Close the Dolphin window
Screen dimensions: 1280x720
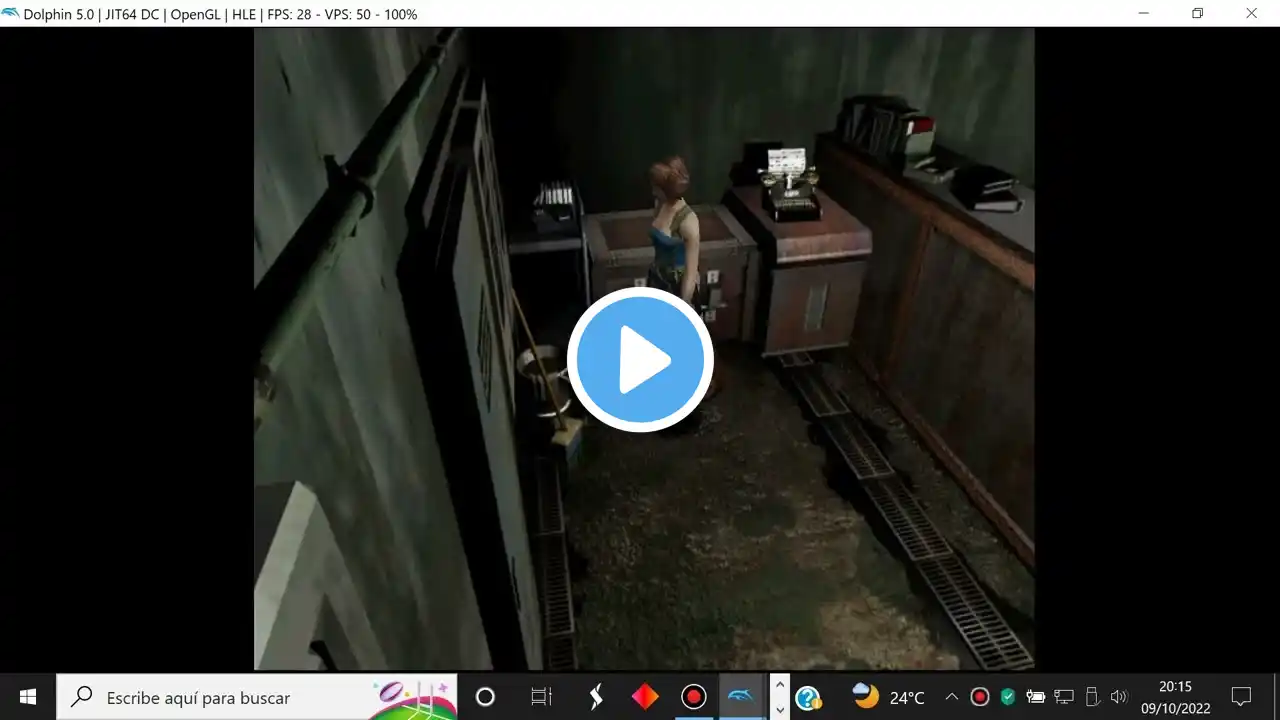[x=1251, y=13]
